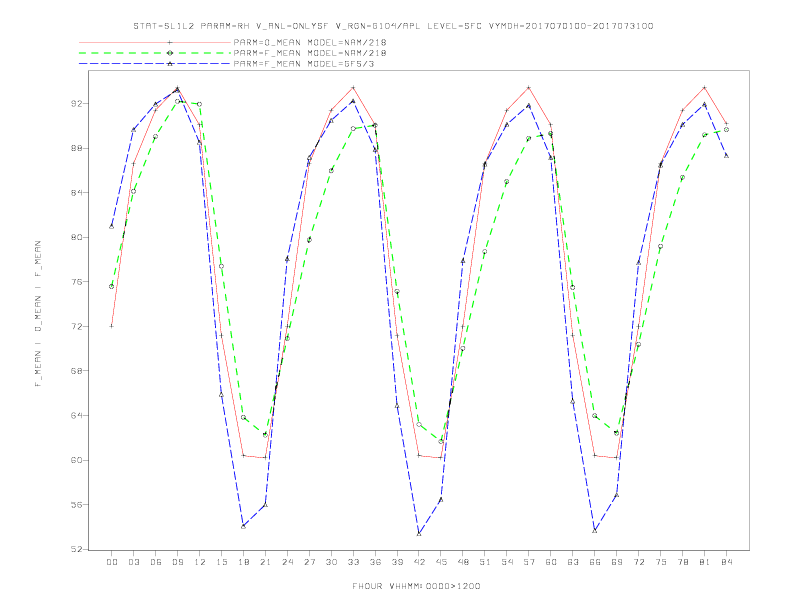This screenshot has width=792, height=612.
Task: Click y-axis tick label 68
Action: click(x=76, y=371)
